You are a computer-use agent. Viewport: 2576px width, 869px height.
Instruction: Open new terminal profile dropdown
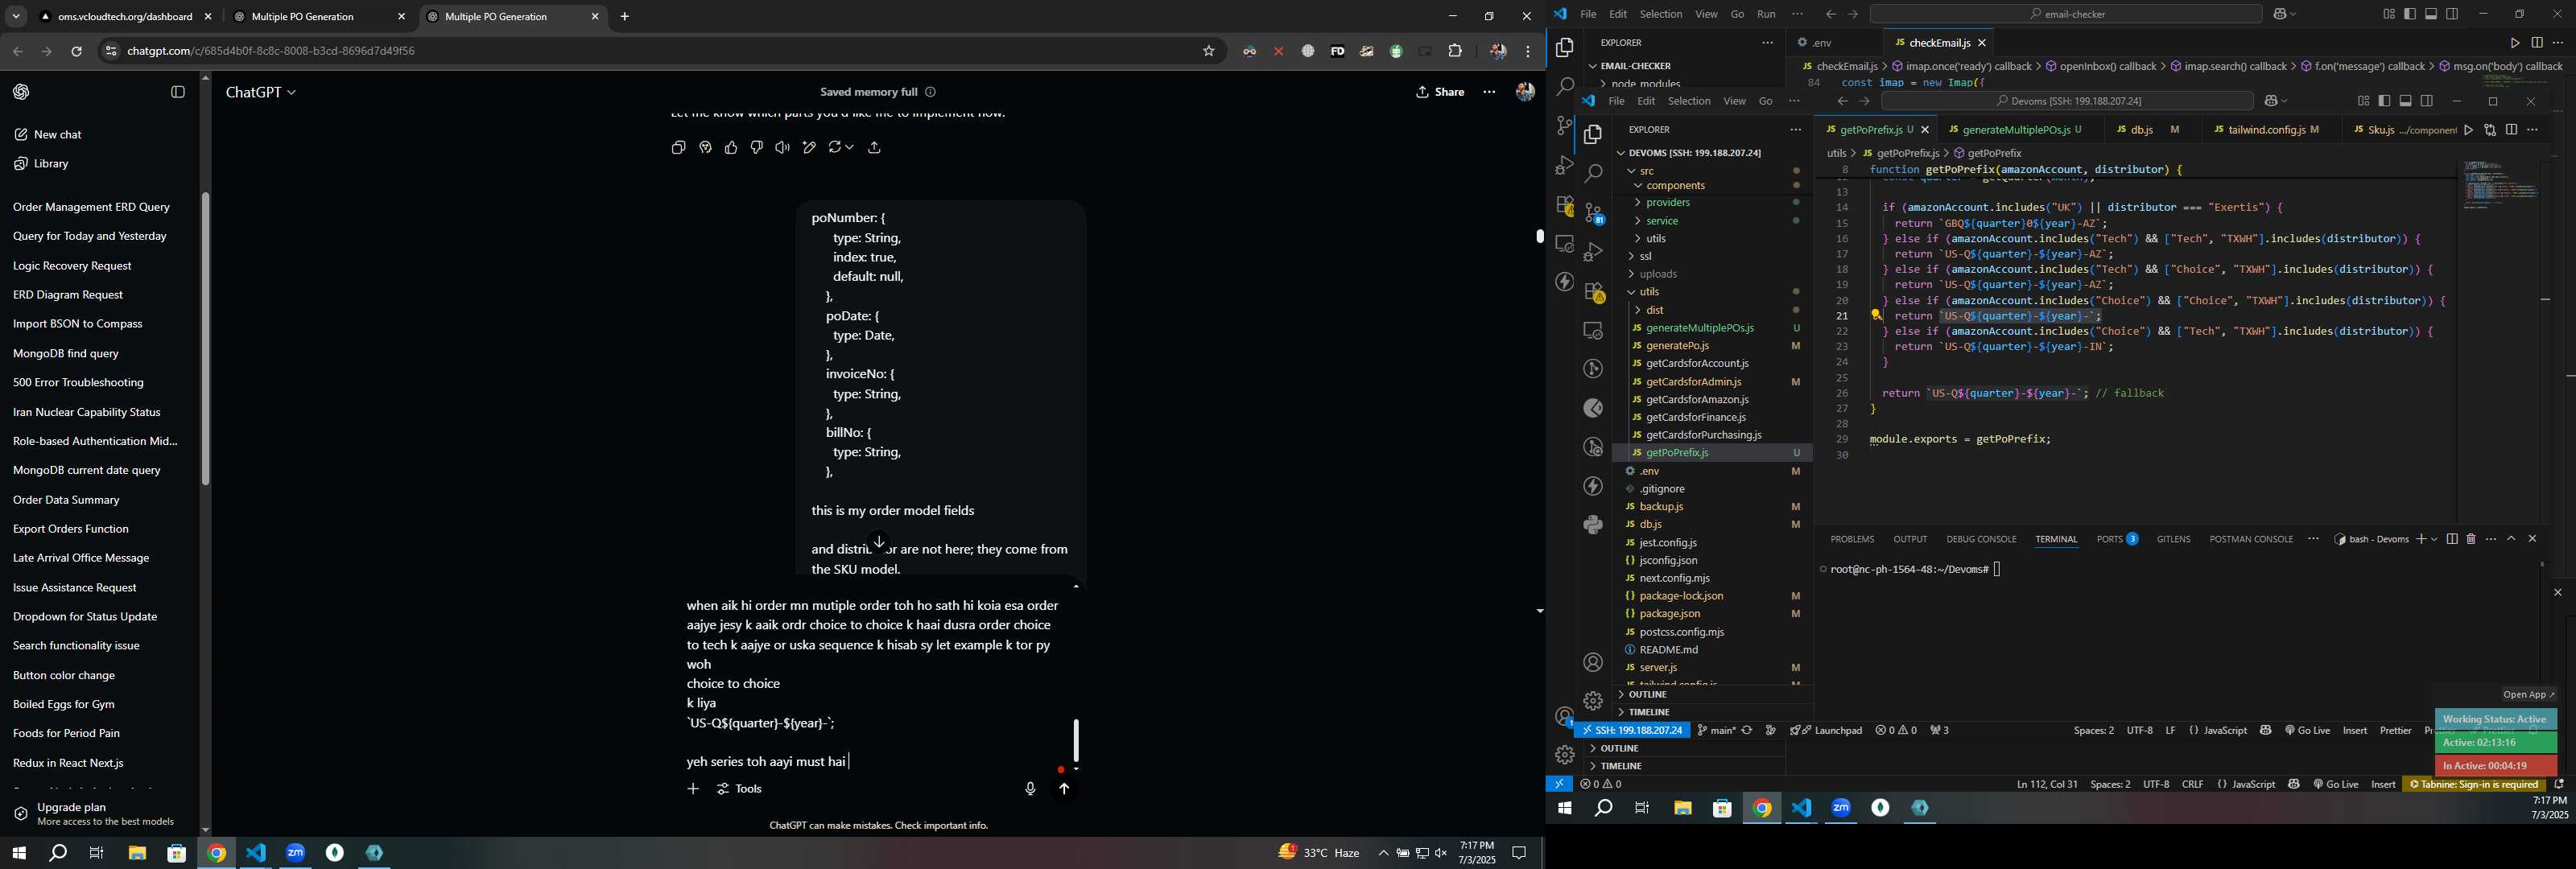point(2434,540)
